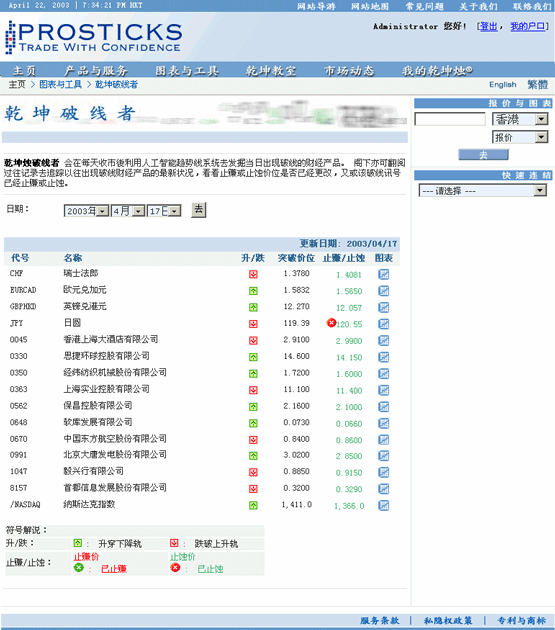The height and width of the screenshot is (630, 555).
Task: Open chart icon for 0350 row
Action: coord(384,374)
